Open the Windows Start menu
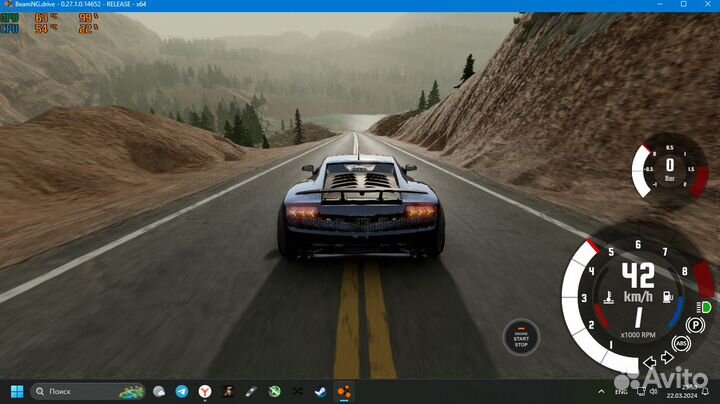The image size is (720, 404). (x=17, y=392)
